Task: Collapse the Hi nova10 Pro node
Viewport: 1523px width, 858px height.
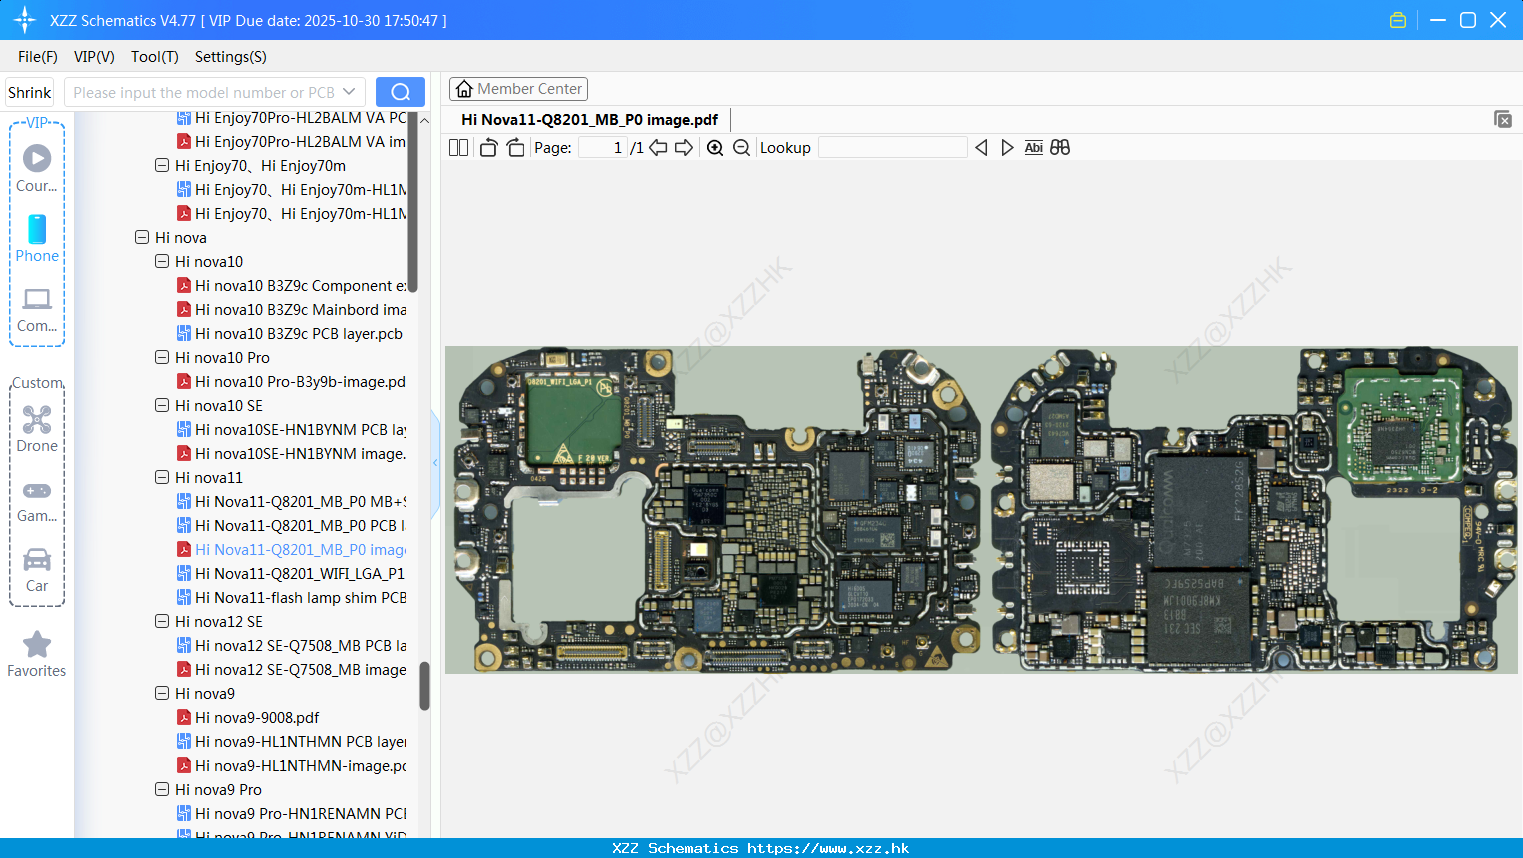Action: pyautogui.click(x=162, y=357)
